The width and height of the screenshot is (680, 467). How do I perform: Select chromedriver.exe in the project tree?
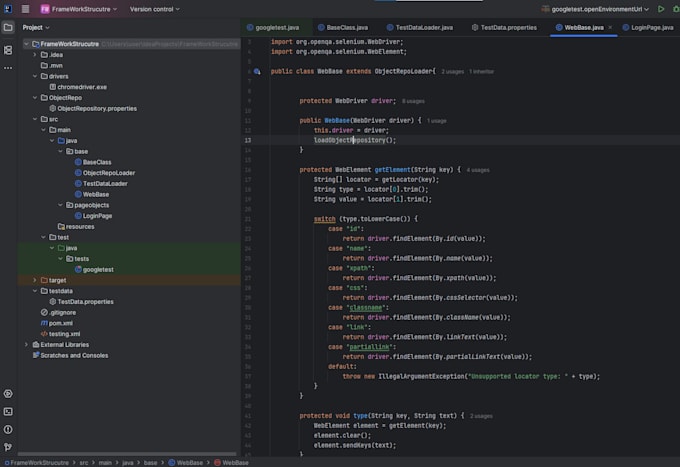(x=82, y=87)
